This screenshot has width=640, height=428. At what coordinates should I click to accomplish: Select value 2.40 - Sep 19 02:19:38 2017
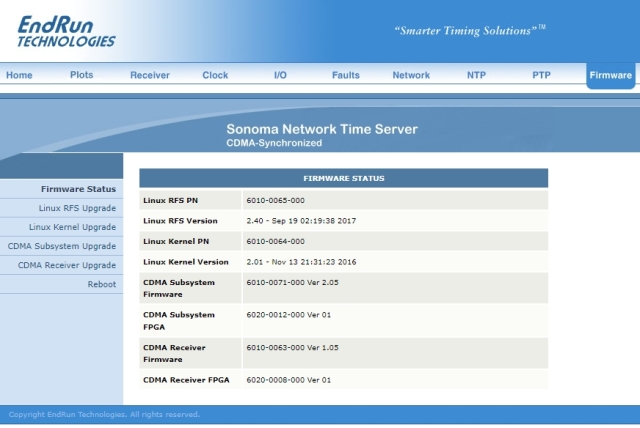click(x=301, y=221)
